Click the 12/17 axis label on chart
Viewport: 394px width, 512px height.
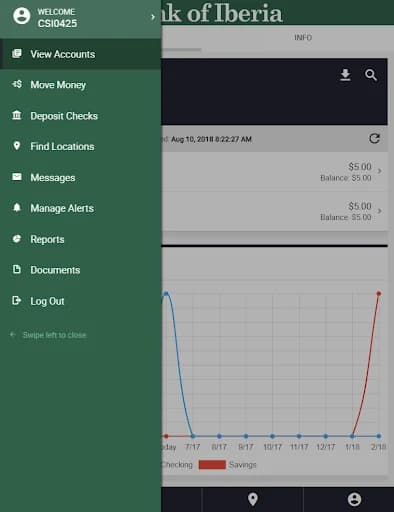(326, 447)
